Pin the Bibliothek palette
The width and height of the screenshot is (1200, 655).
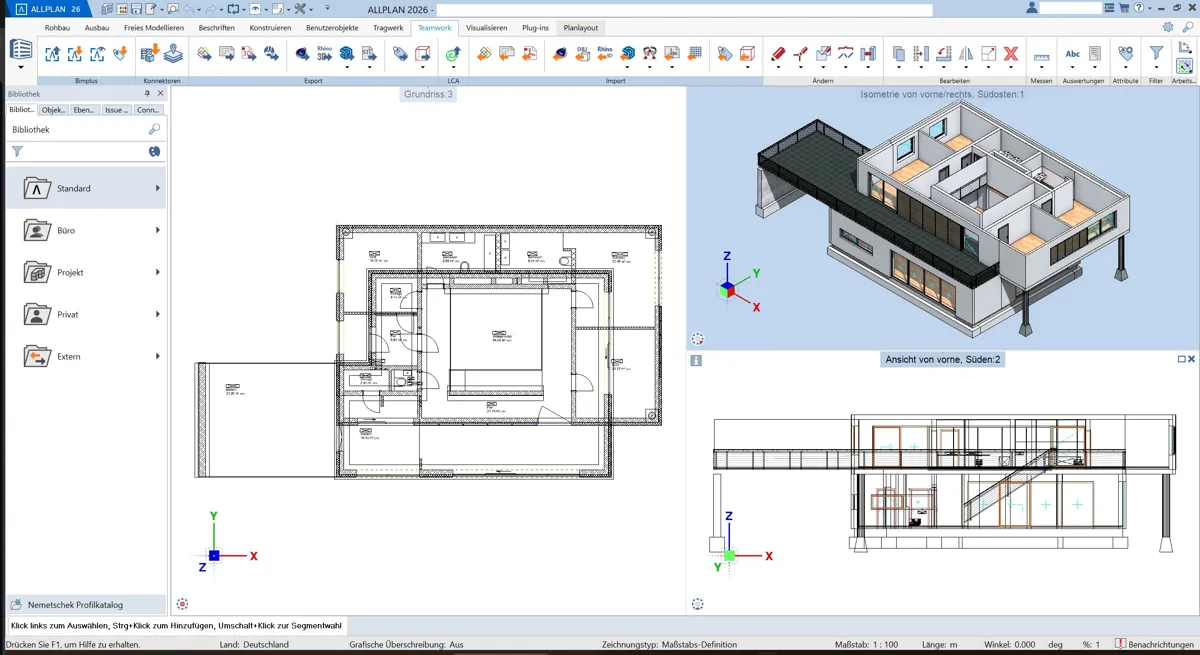coord(148,93)
